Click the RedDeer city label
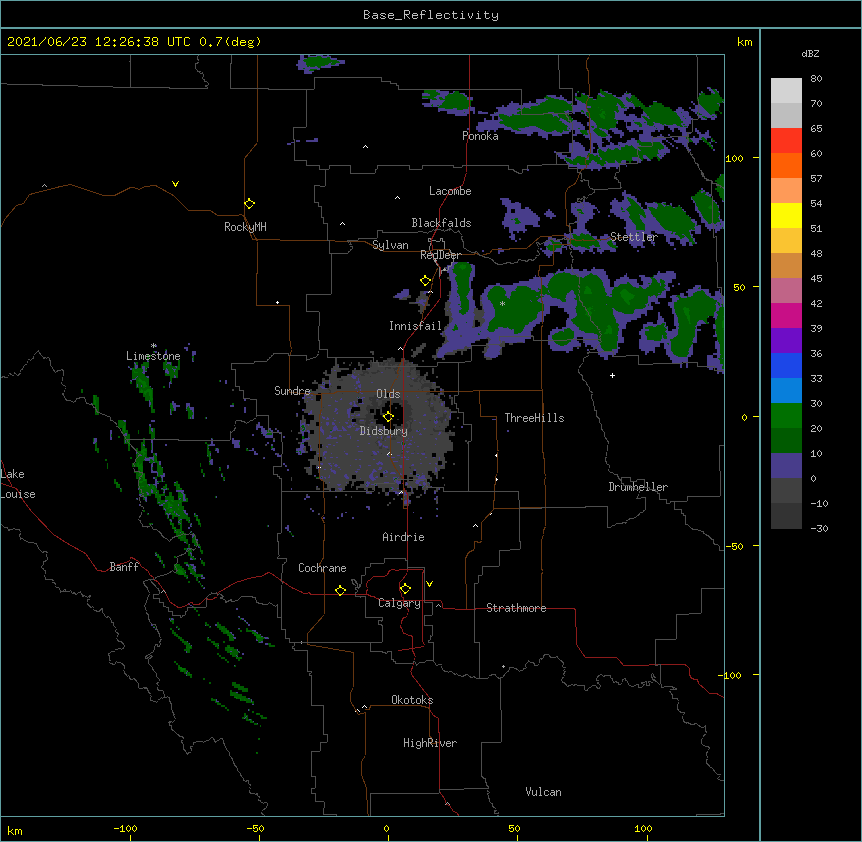862x842 pixels. (440, 255)
